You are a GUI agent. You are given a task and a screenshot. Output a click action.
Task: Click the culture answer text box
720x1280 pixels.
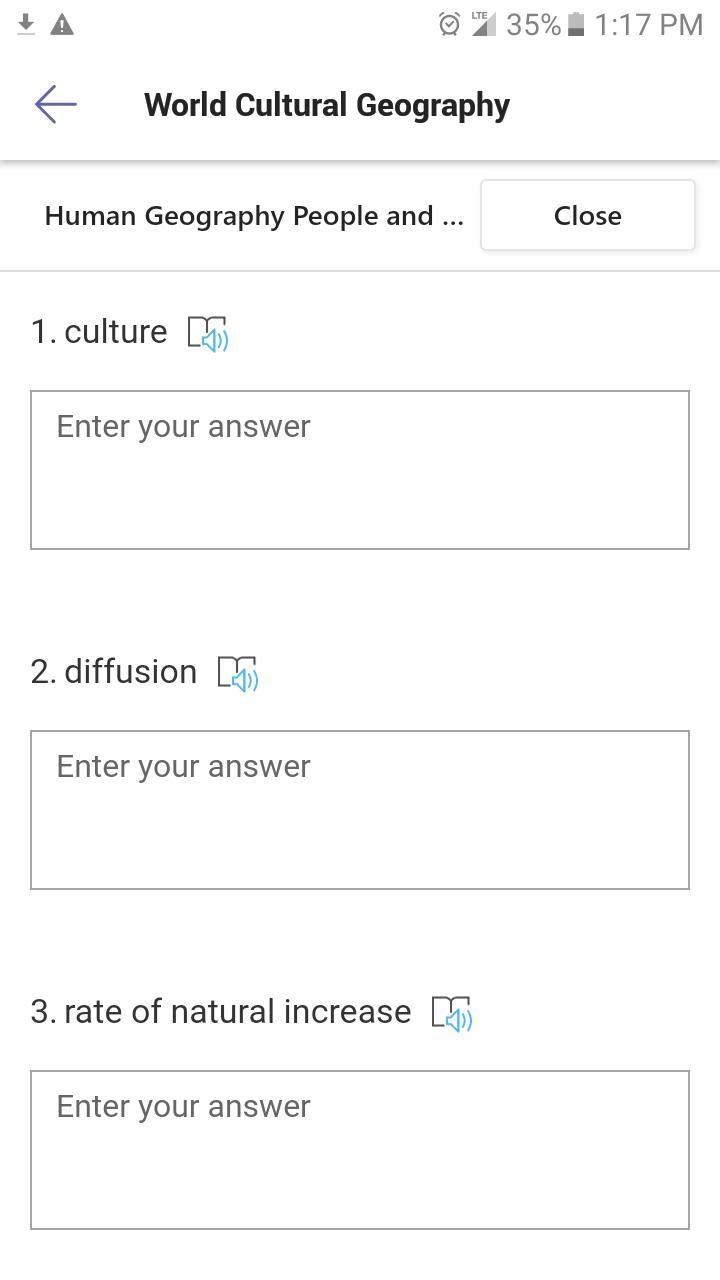click(x=360, y=470)
